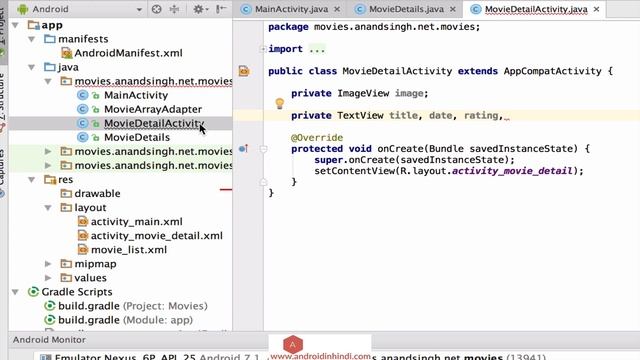The image size is (640, 360).
Task: Collapse the manifests folder
Action: coord(32,39)
